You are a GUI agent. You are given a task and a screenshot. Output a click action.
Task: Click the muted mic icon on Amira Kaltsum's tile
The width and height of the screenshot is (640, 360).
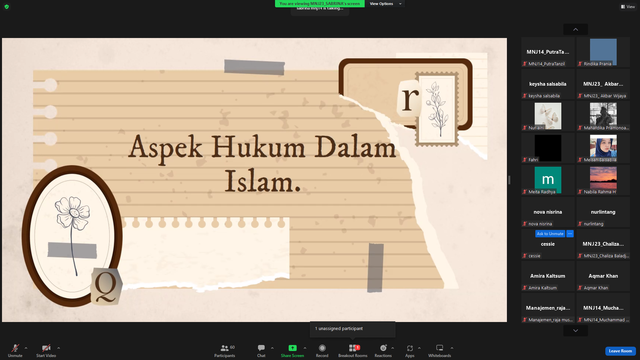[525, 288]
